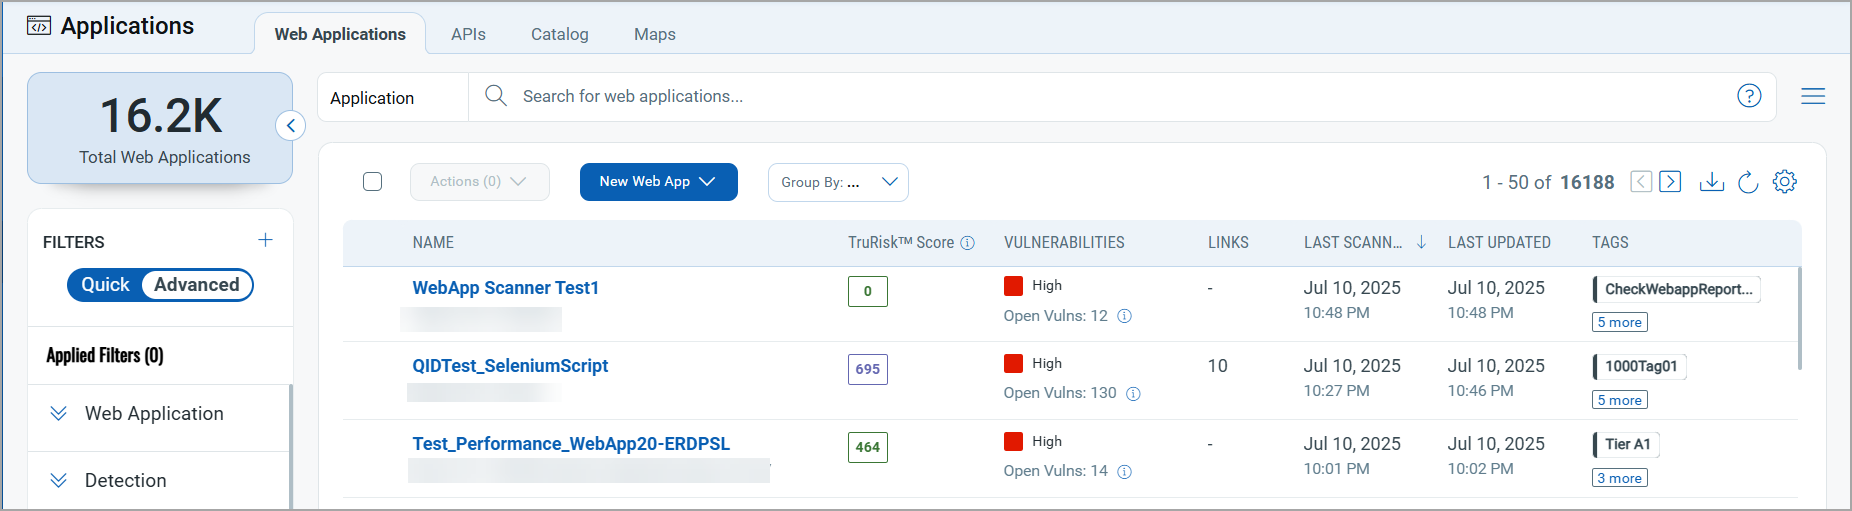
Task: Add a filter with the plus icon
Action: pos(265,240)
